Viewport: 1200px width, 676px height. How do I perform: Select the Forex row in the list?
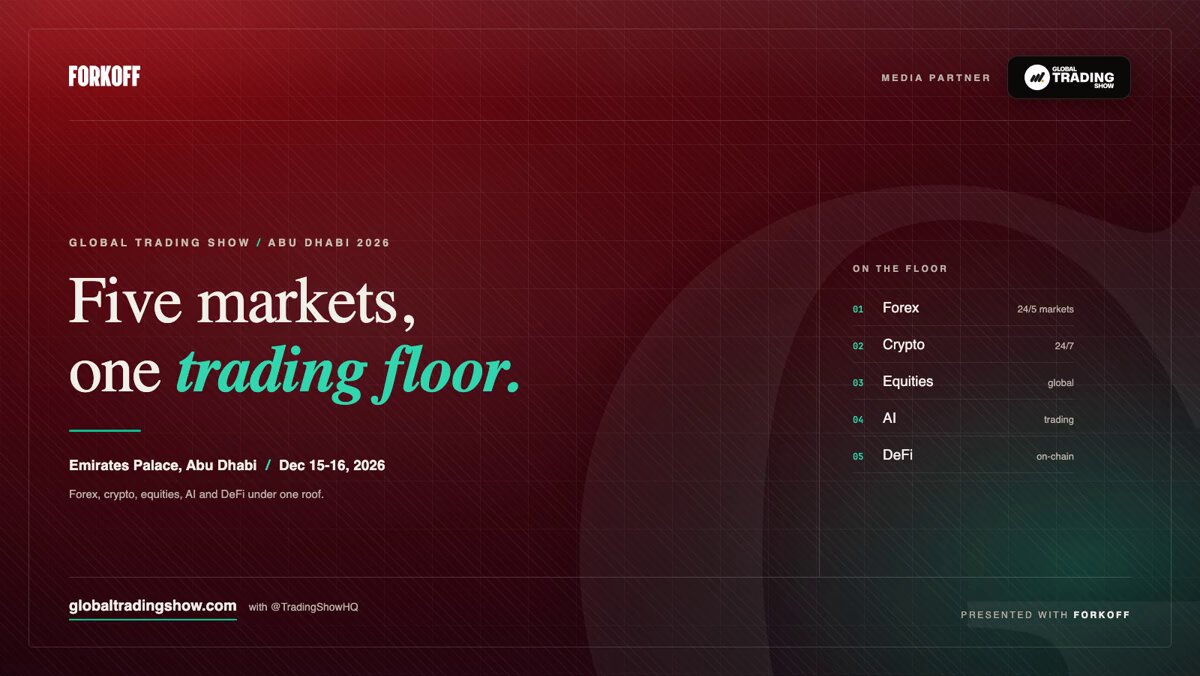(x=963, y=308)
